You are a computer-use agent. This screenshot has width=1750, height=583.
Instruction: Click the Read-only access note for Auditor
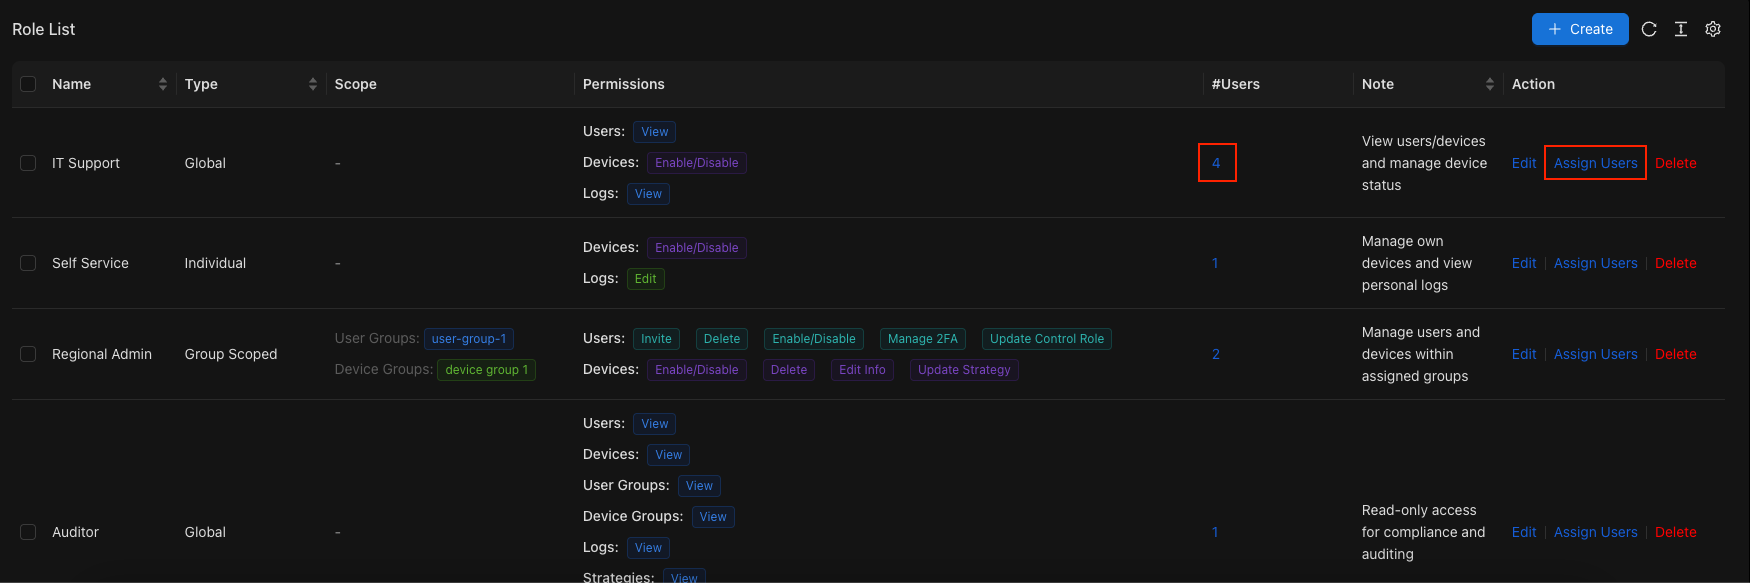tap(1423, 532)
